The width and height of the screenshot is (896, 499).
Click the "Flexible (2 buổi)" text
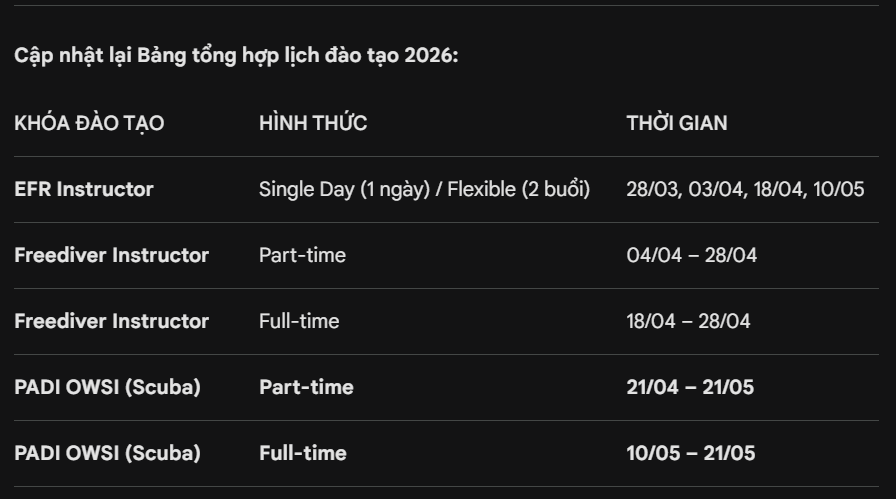tap(518, 189)
